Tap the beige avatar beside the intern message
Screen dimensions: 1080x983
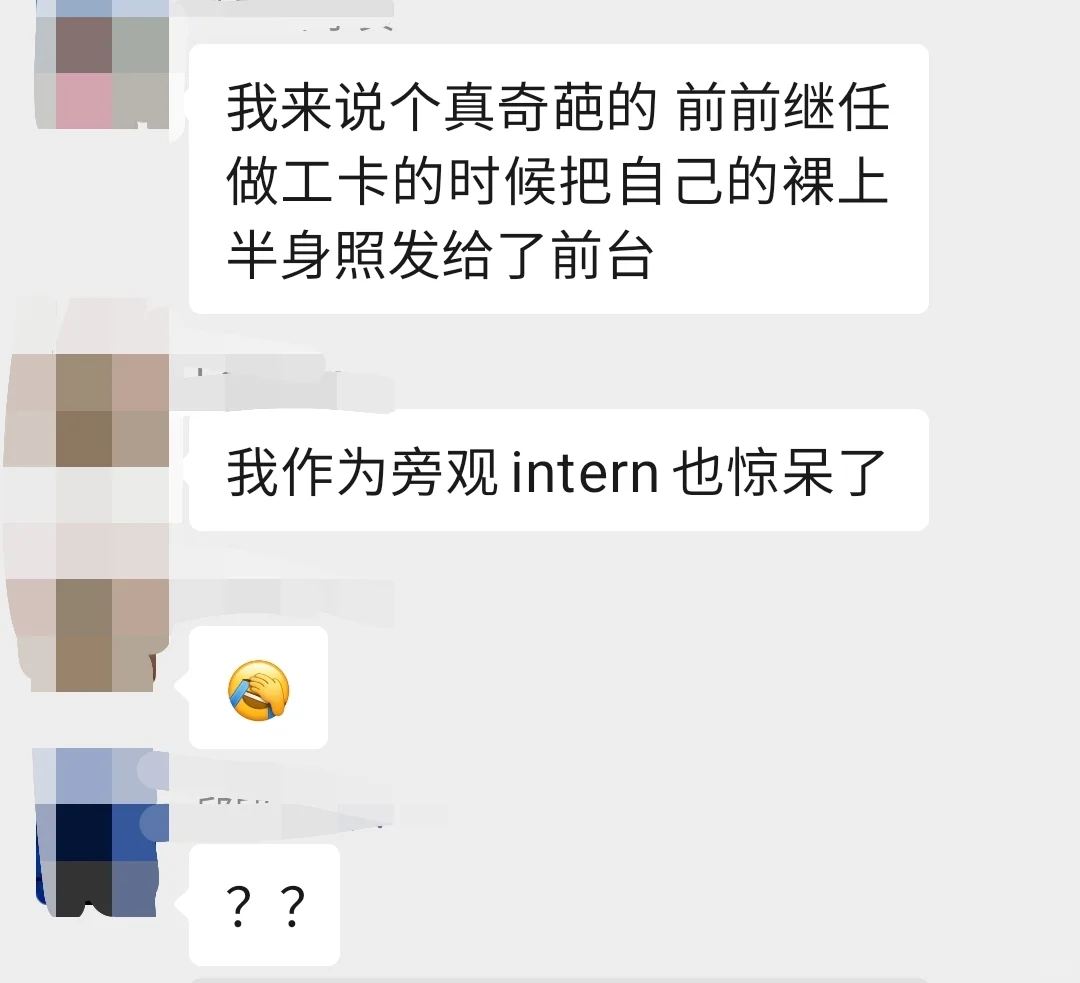[87, 410]
